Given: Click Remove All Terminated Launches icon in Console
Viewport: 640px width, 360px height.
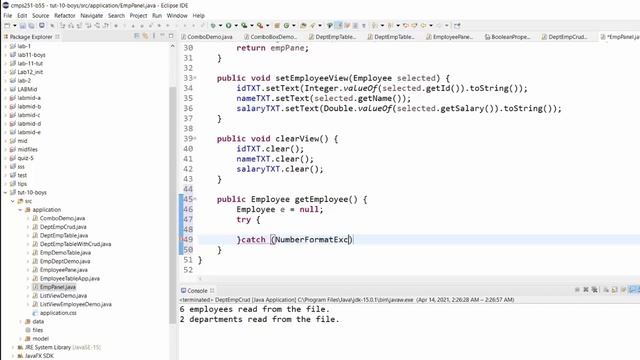Looking at the screenshot, I should 595,290.
